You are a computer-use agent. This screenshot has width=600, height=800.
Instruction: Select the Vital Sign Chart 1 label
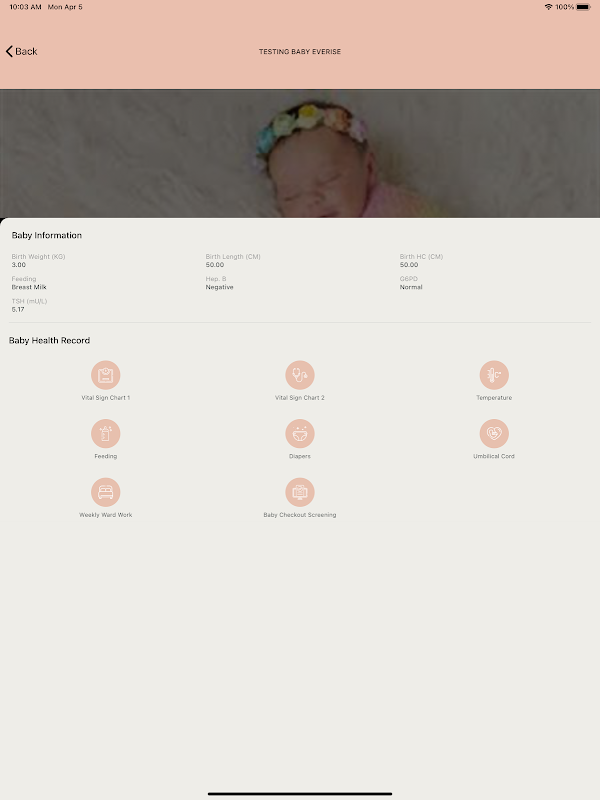pos(106,397)
